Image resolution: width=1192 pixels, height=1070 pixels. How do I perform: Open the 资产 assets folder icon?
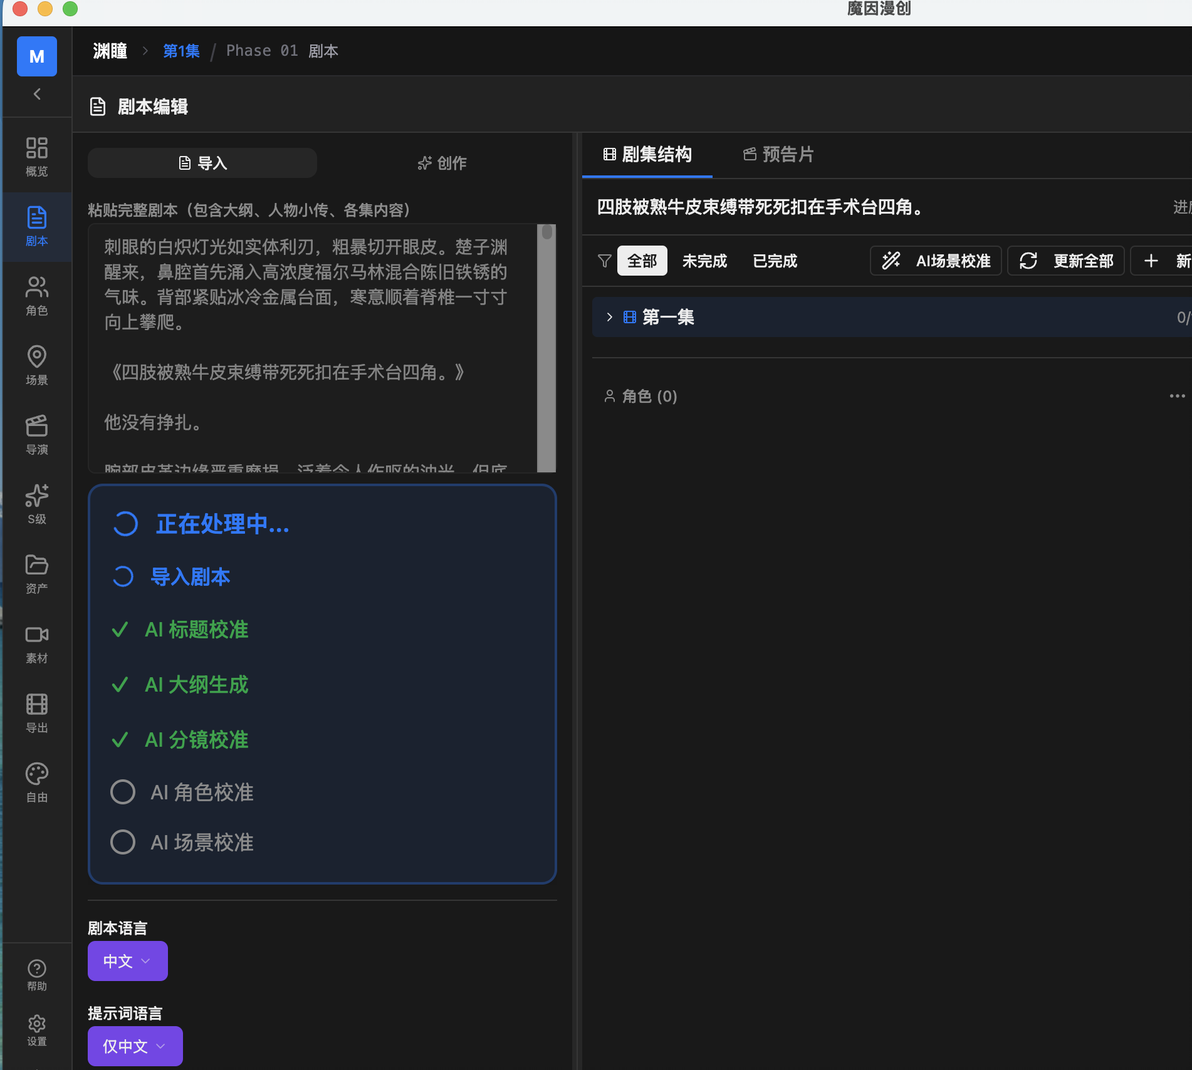(x=36, y=574)
